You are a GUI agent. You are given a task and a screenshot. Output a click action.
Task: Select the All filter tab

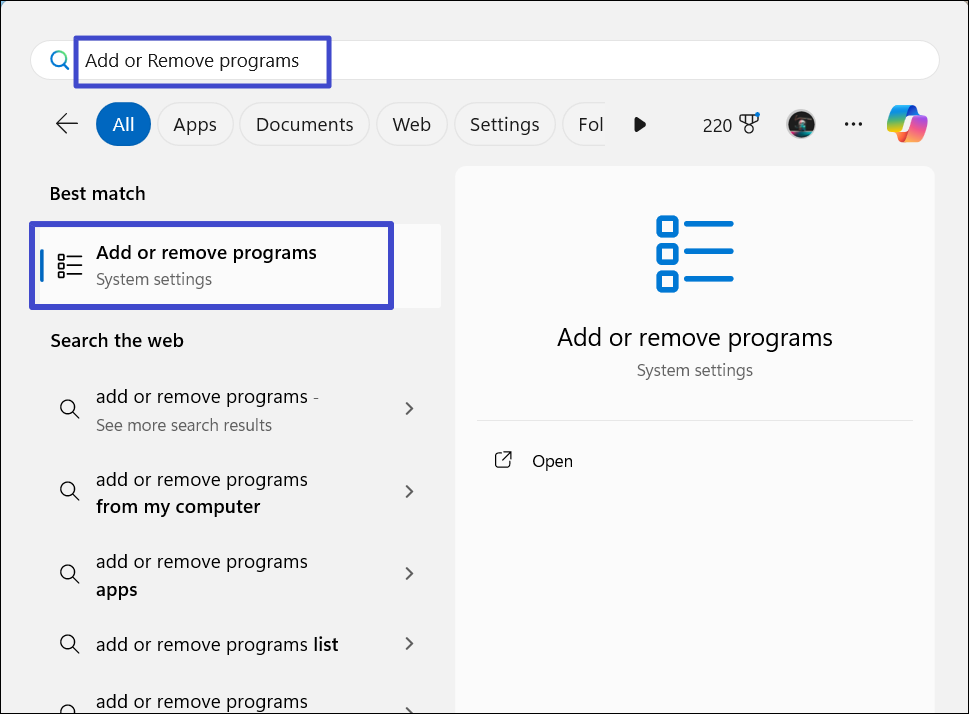point(124,124)
